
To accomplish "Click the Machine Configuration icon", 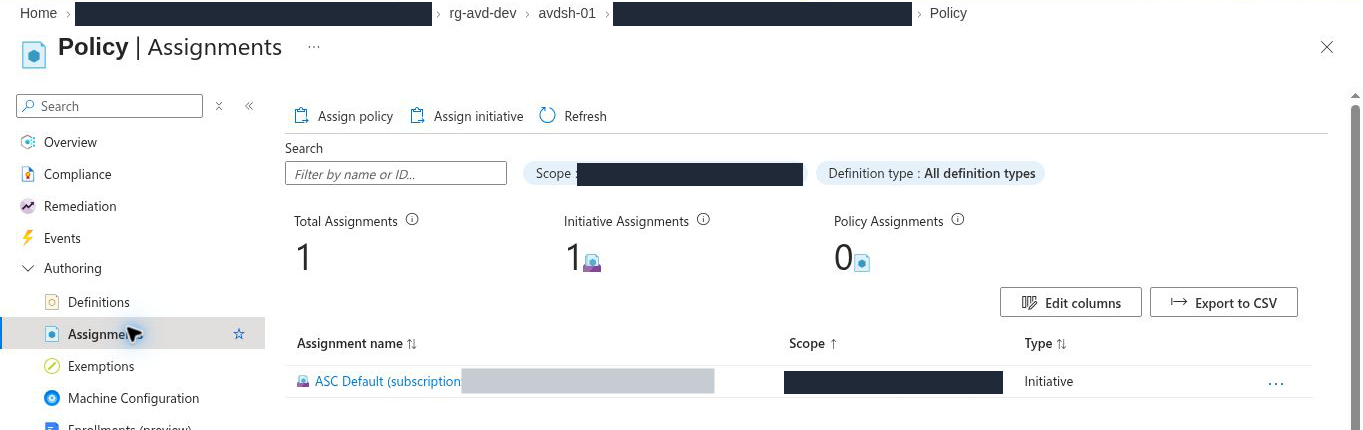I will (x=52, y=398).
